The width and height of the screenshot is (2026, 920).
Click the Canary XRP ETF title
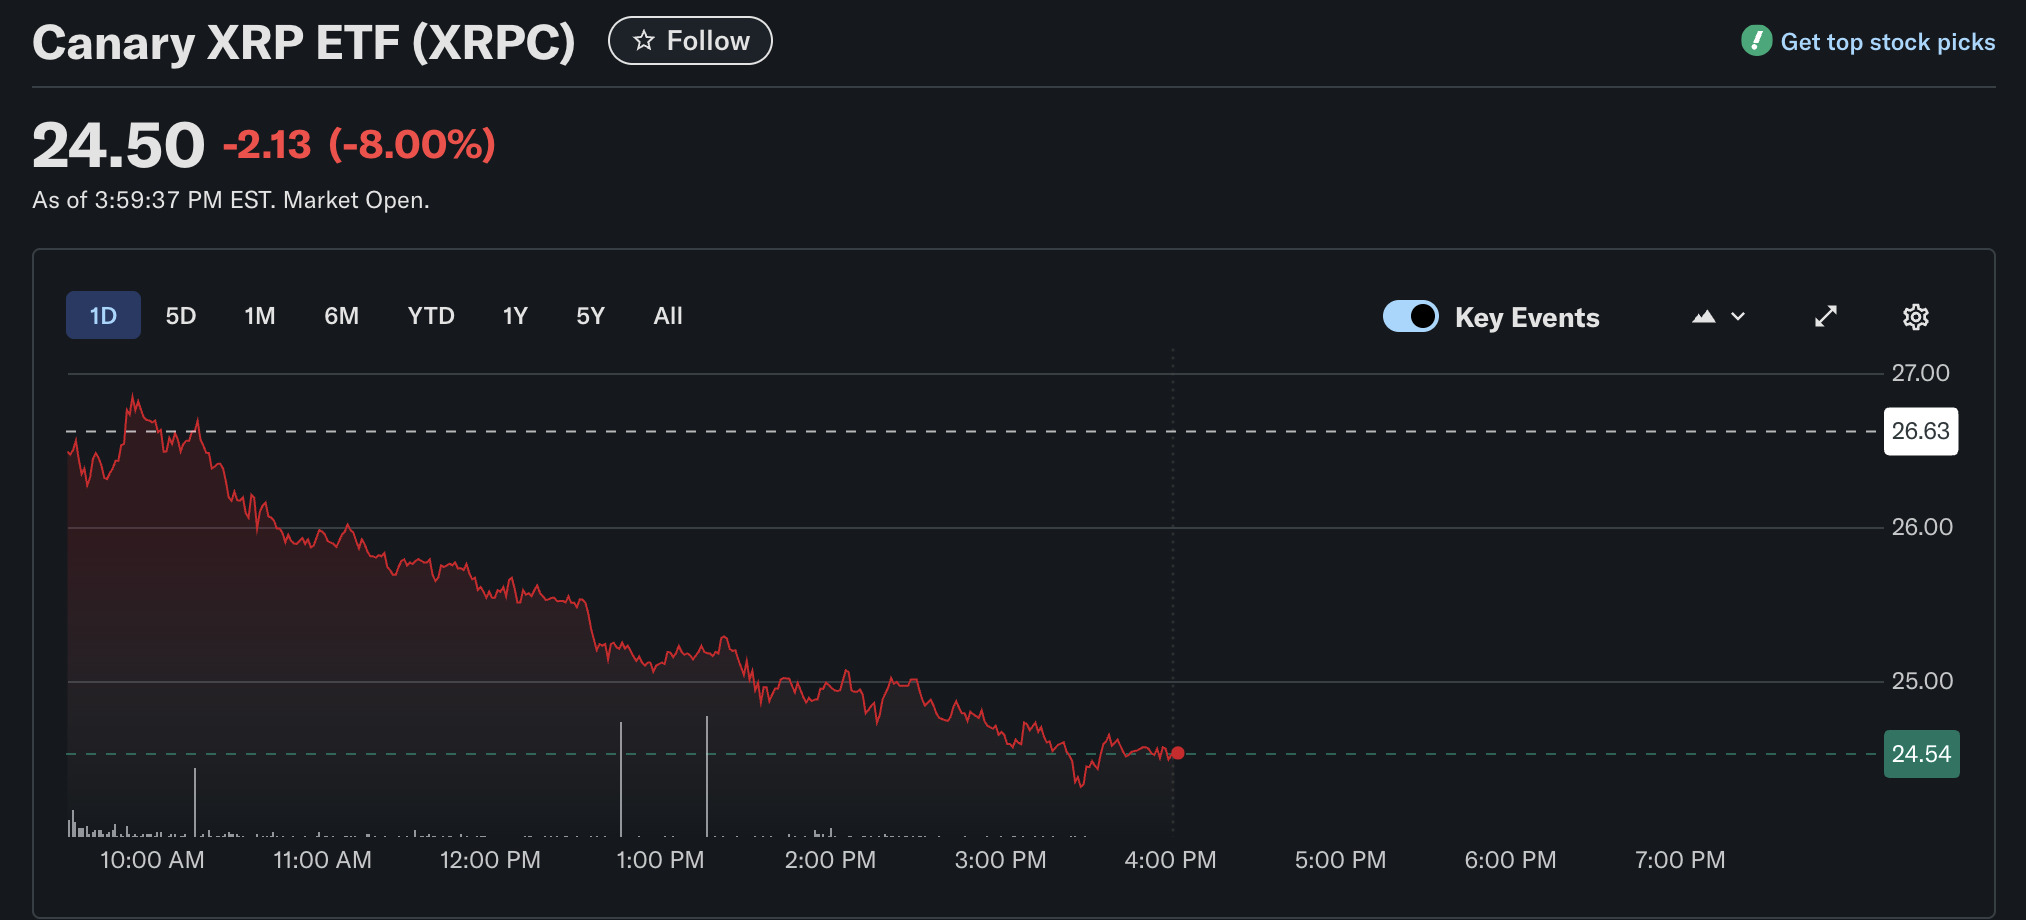tap(300, 42)
